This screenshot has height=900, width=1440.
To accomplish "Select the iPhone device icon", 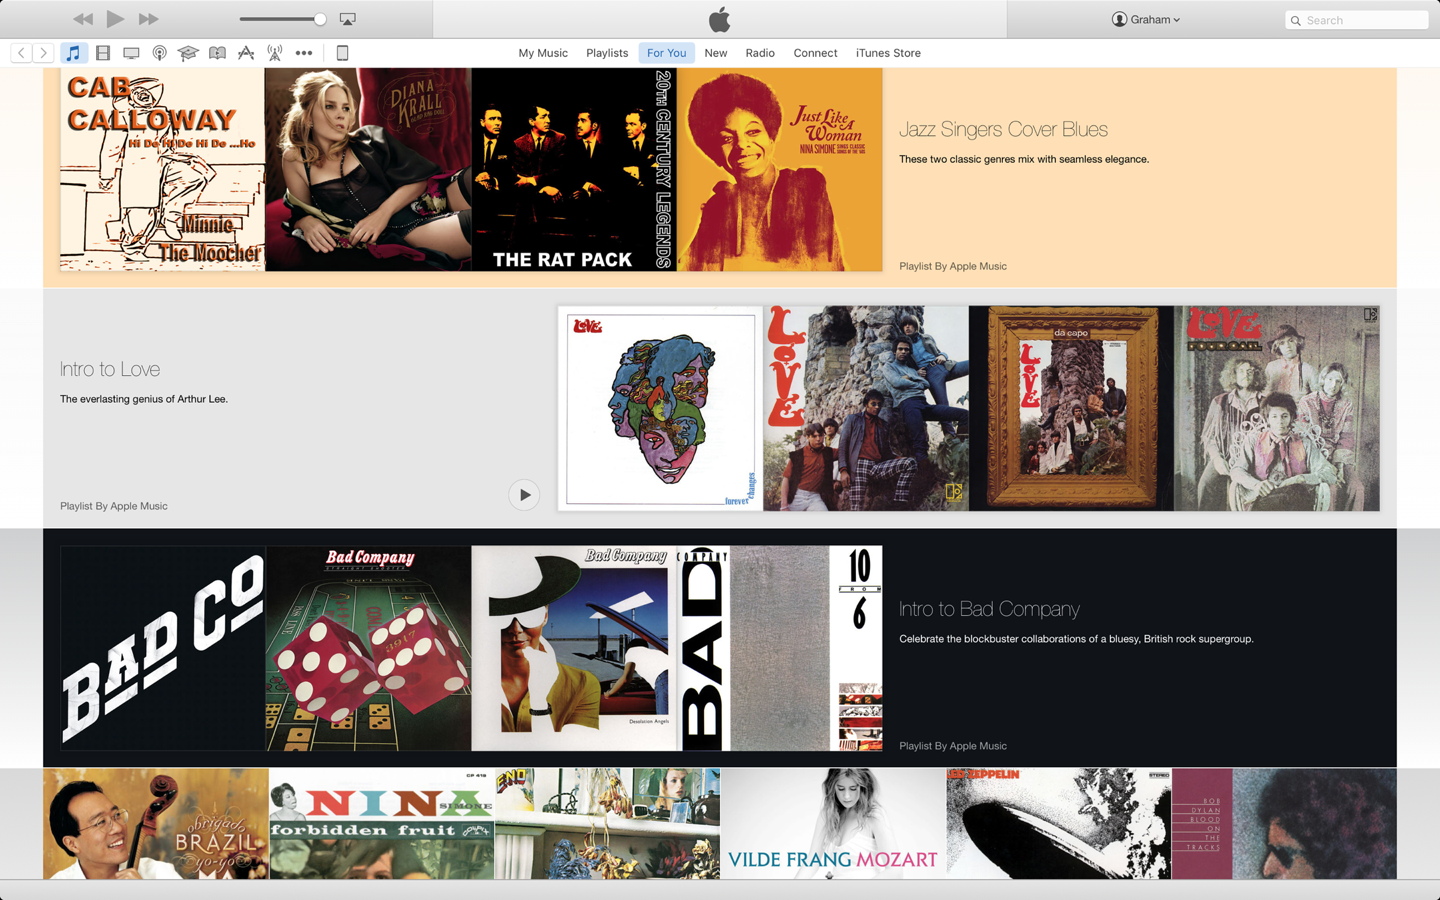I will coord(342,53).
